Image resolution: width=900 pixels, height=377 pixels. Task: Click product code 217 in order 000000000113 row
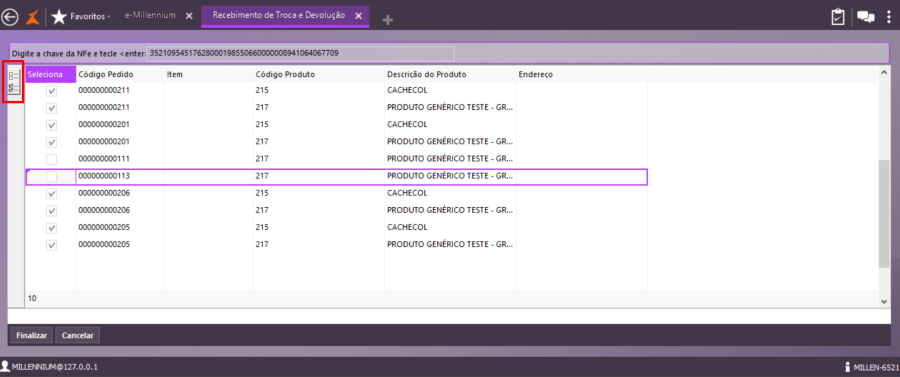click(262, 176)
